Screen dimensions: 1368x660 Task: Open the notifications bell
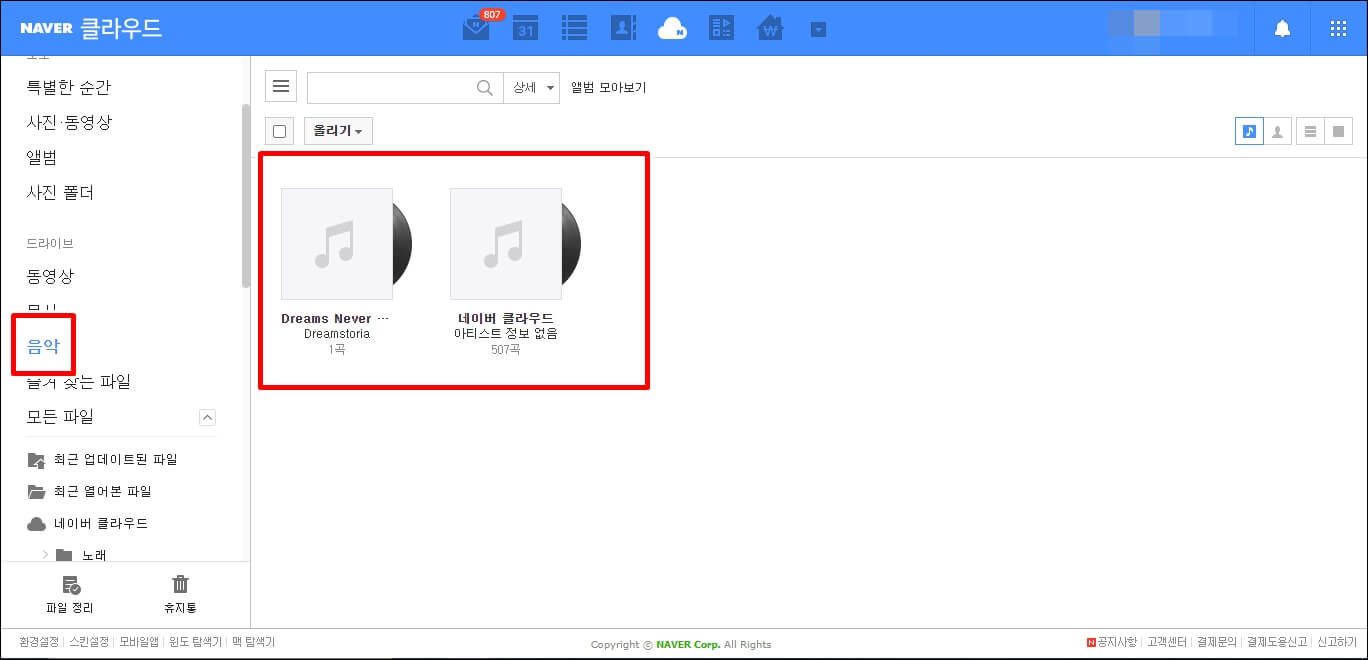1282,29
